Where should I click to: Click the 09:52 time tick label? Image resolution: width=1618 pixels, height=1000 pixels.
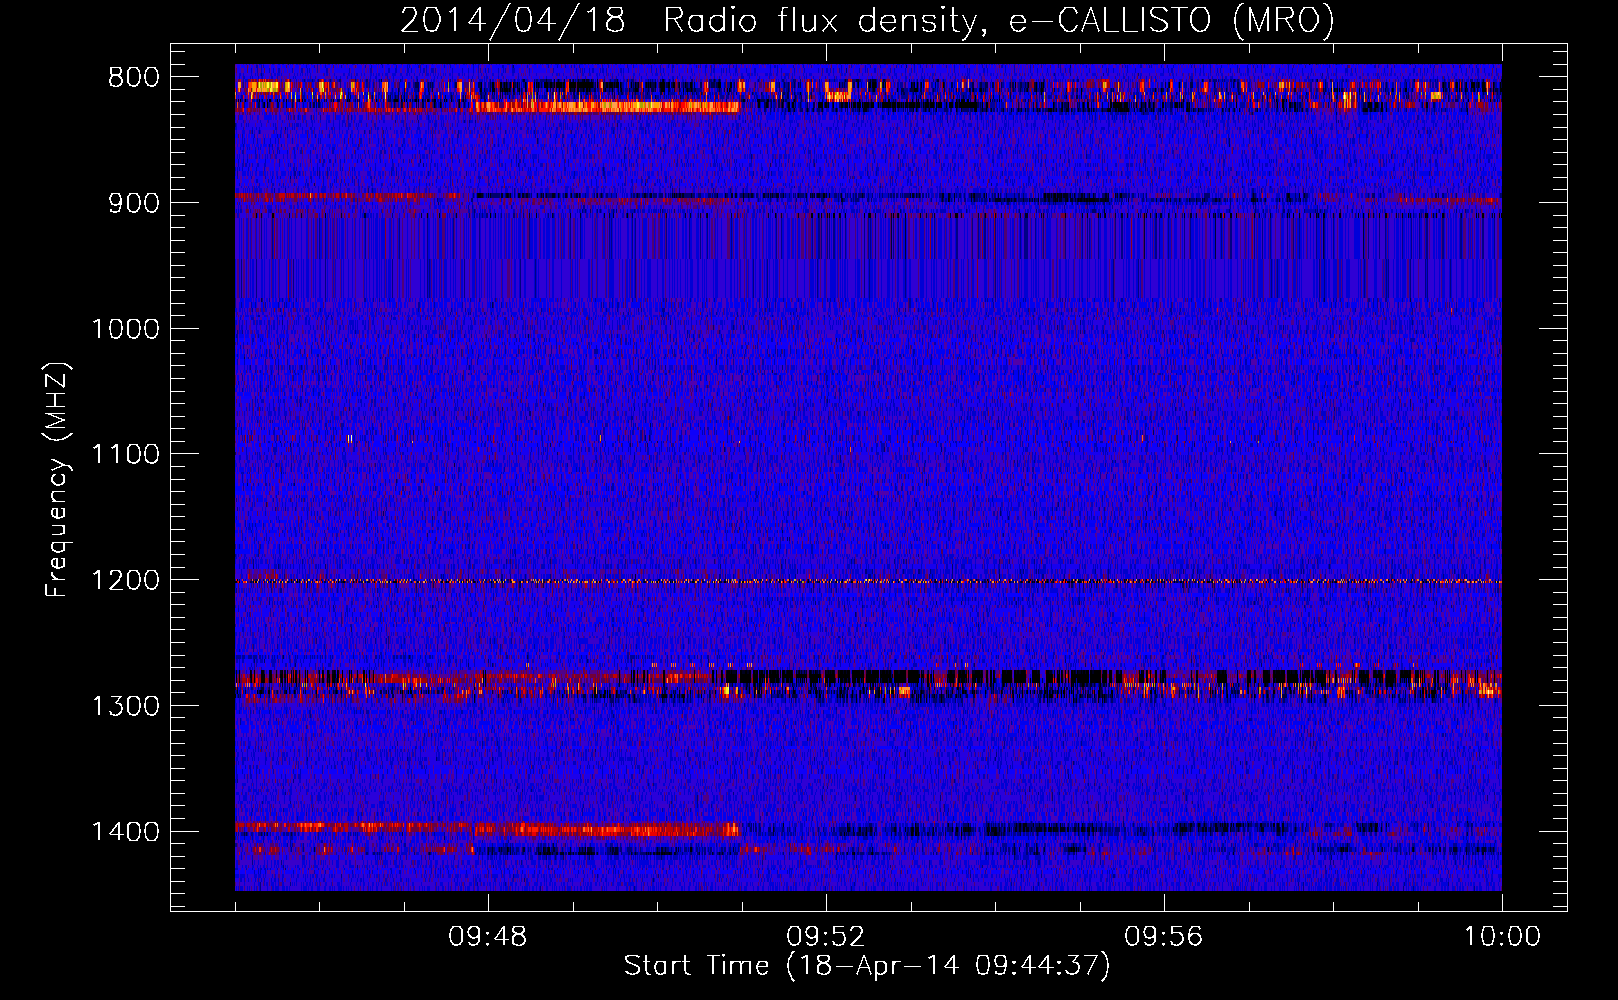[x=826, y=937]
